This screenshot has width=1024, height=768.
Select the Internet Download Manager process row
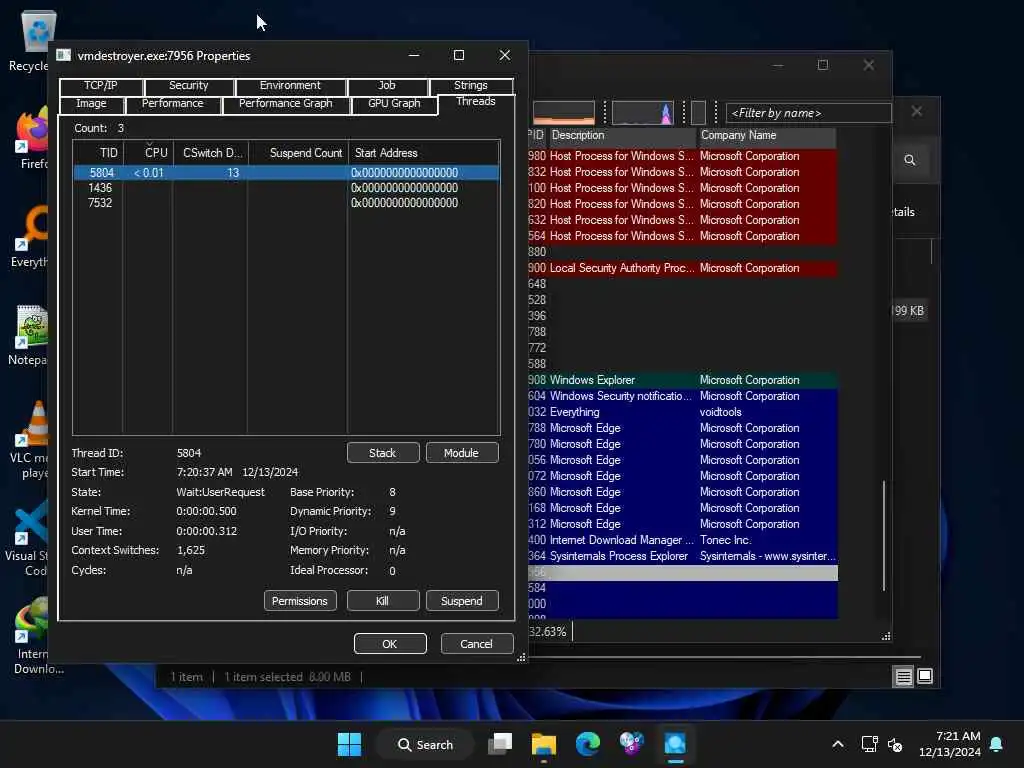pyautogui.click(x=682, y=540)
